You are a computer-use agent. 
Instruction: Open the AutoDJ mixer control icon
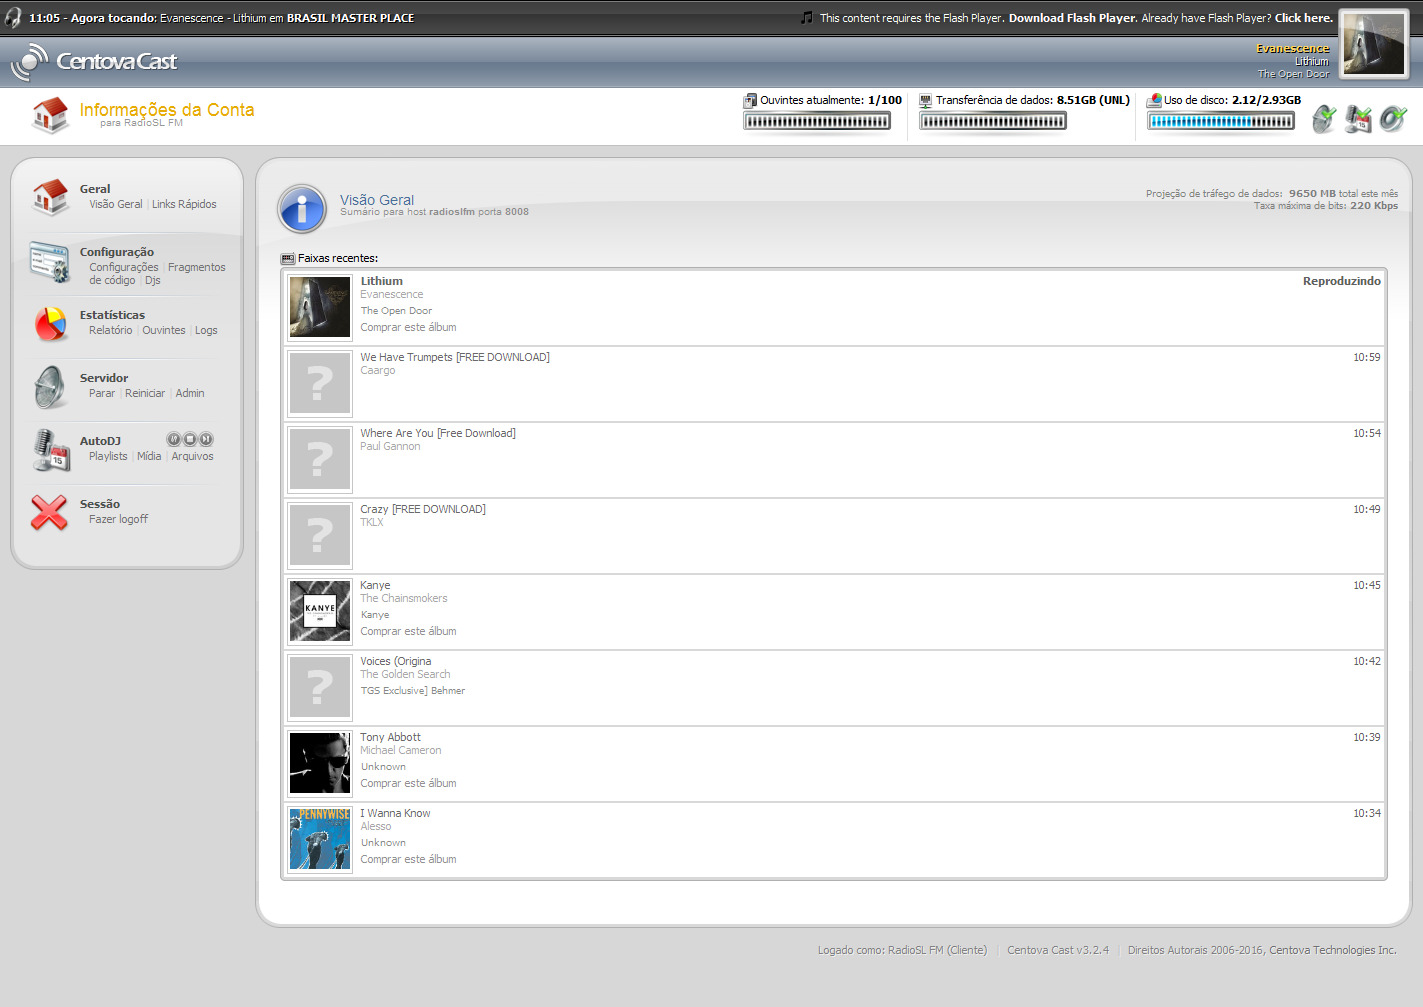click(x=174, y=439)
